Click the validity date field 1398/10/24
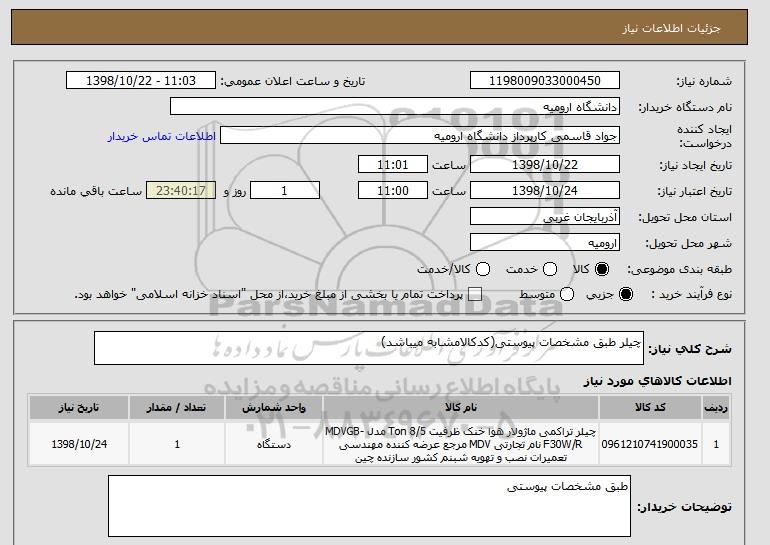 [545, 190]
